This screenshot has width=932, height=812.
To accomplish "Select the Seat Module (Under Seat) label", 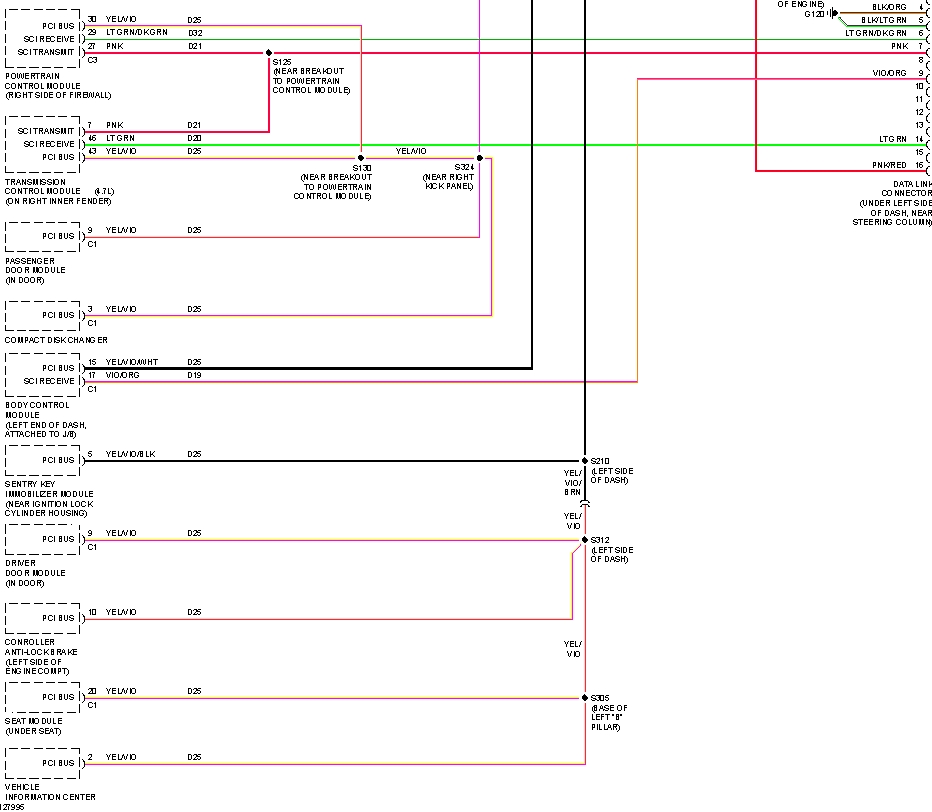I will [33, 726].
